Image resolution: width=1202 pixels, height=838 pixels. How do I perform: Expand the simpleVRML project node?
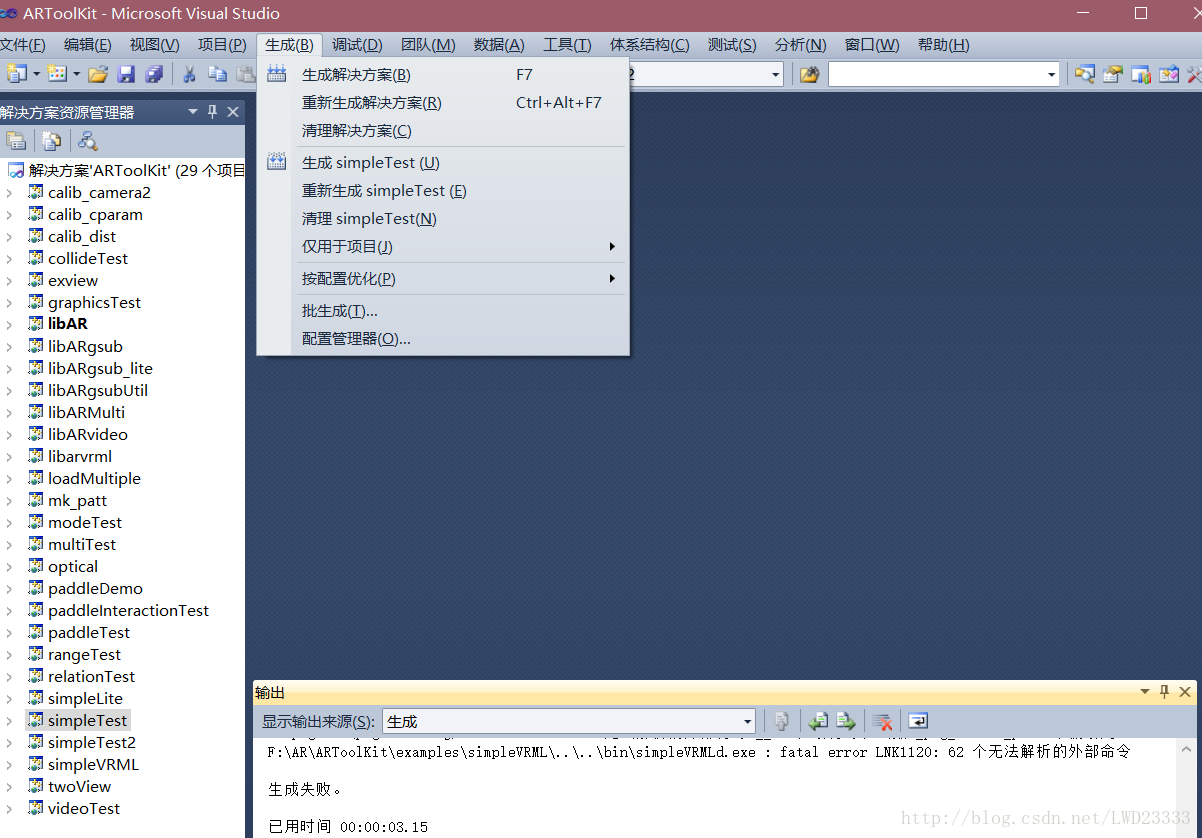(9, 764)
